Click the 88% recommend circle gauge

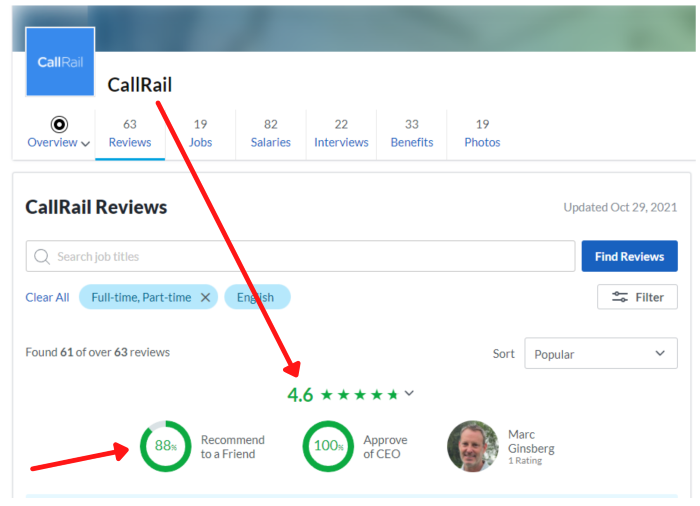pos(166,446)
